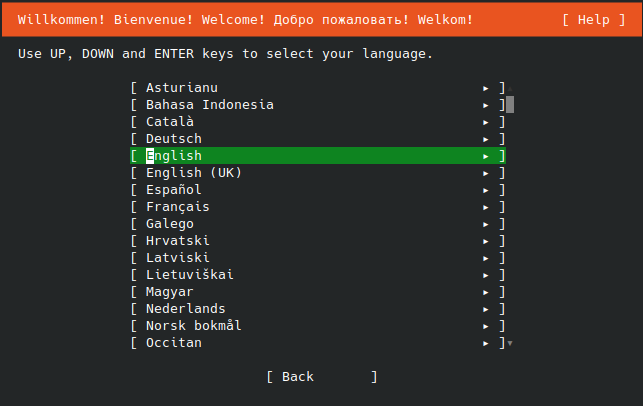The height and width of the screenshot is (406, 643).
Task: Expand the highlighted English entry arrow
Action: click(x=486, y=156)
